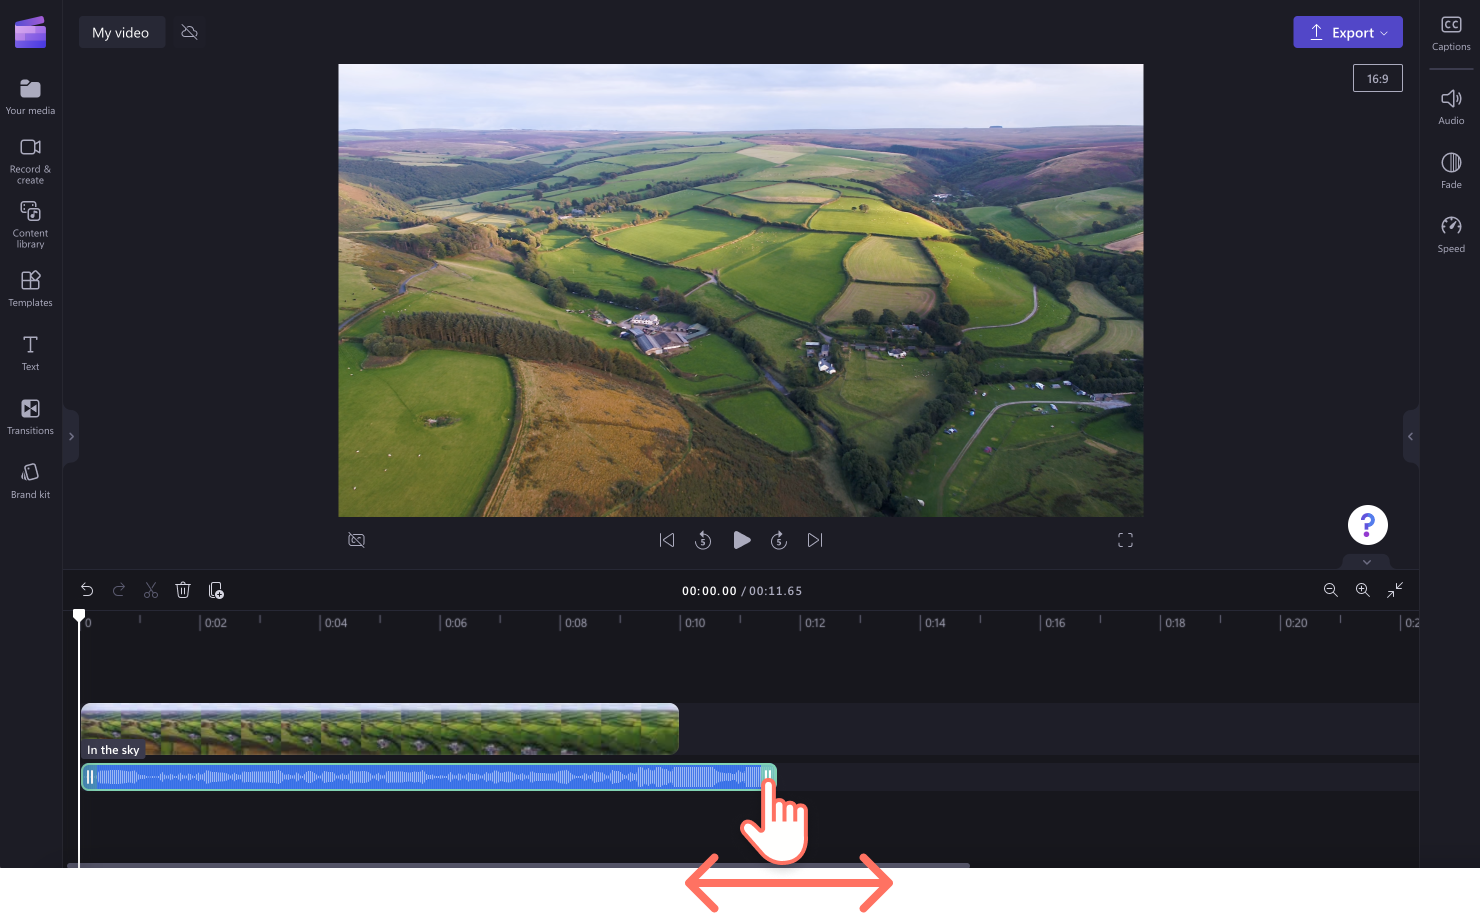Click the audio clip left trim handle
This screenshot has width=1480, height=914.
tap(89, 777)
